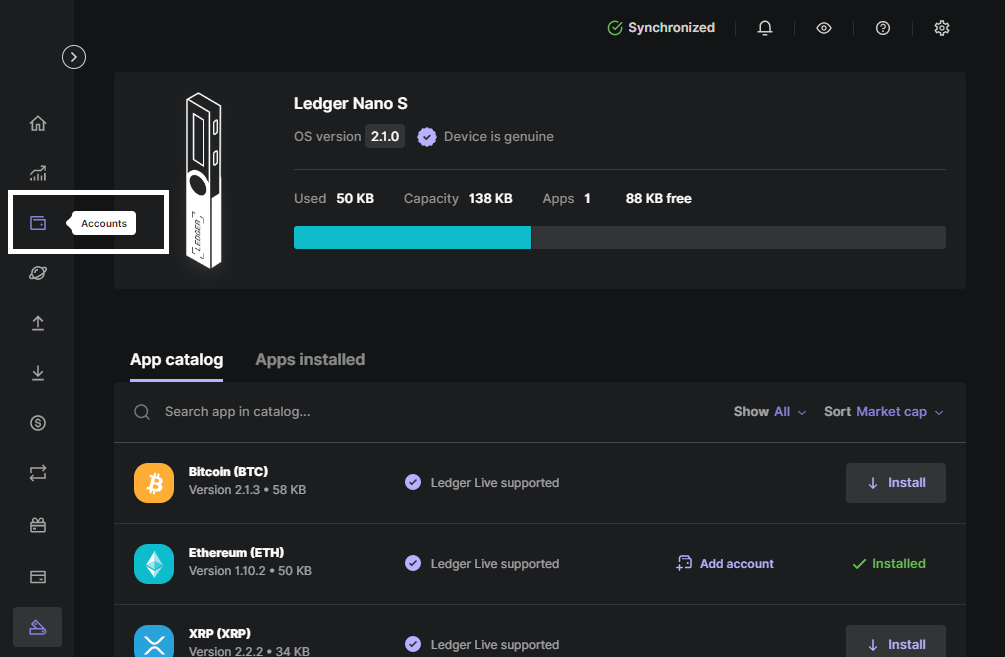Open the Show All filter dropdown
Image resolution: width=1005 pixels, height=657 pixels.
770,412
